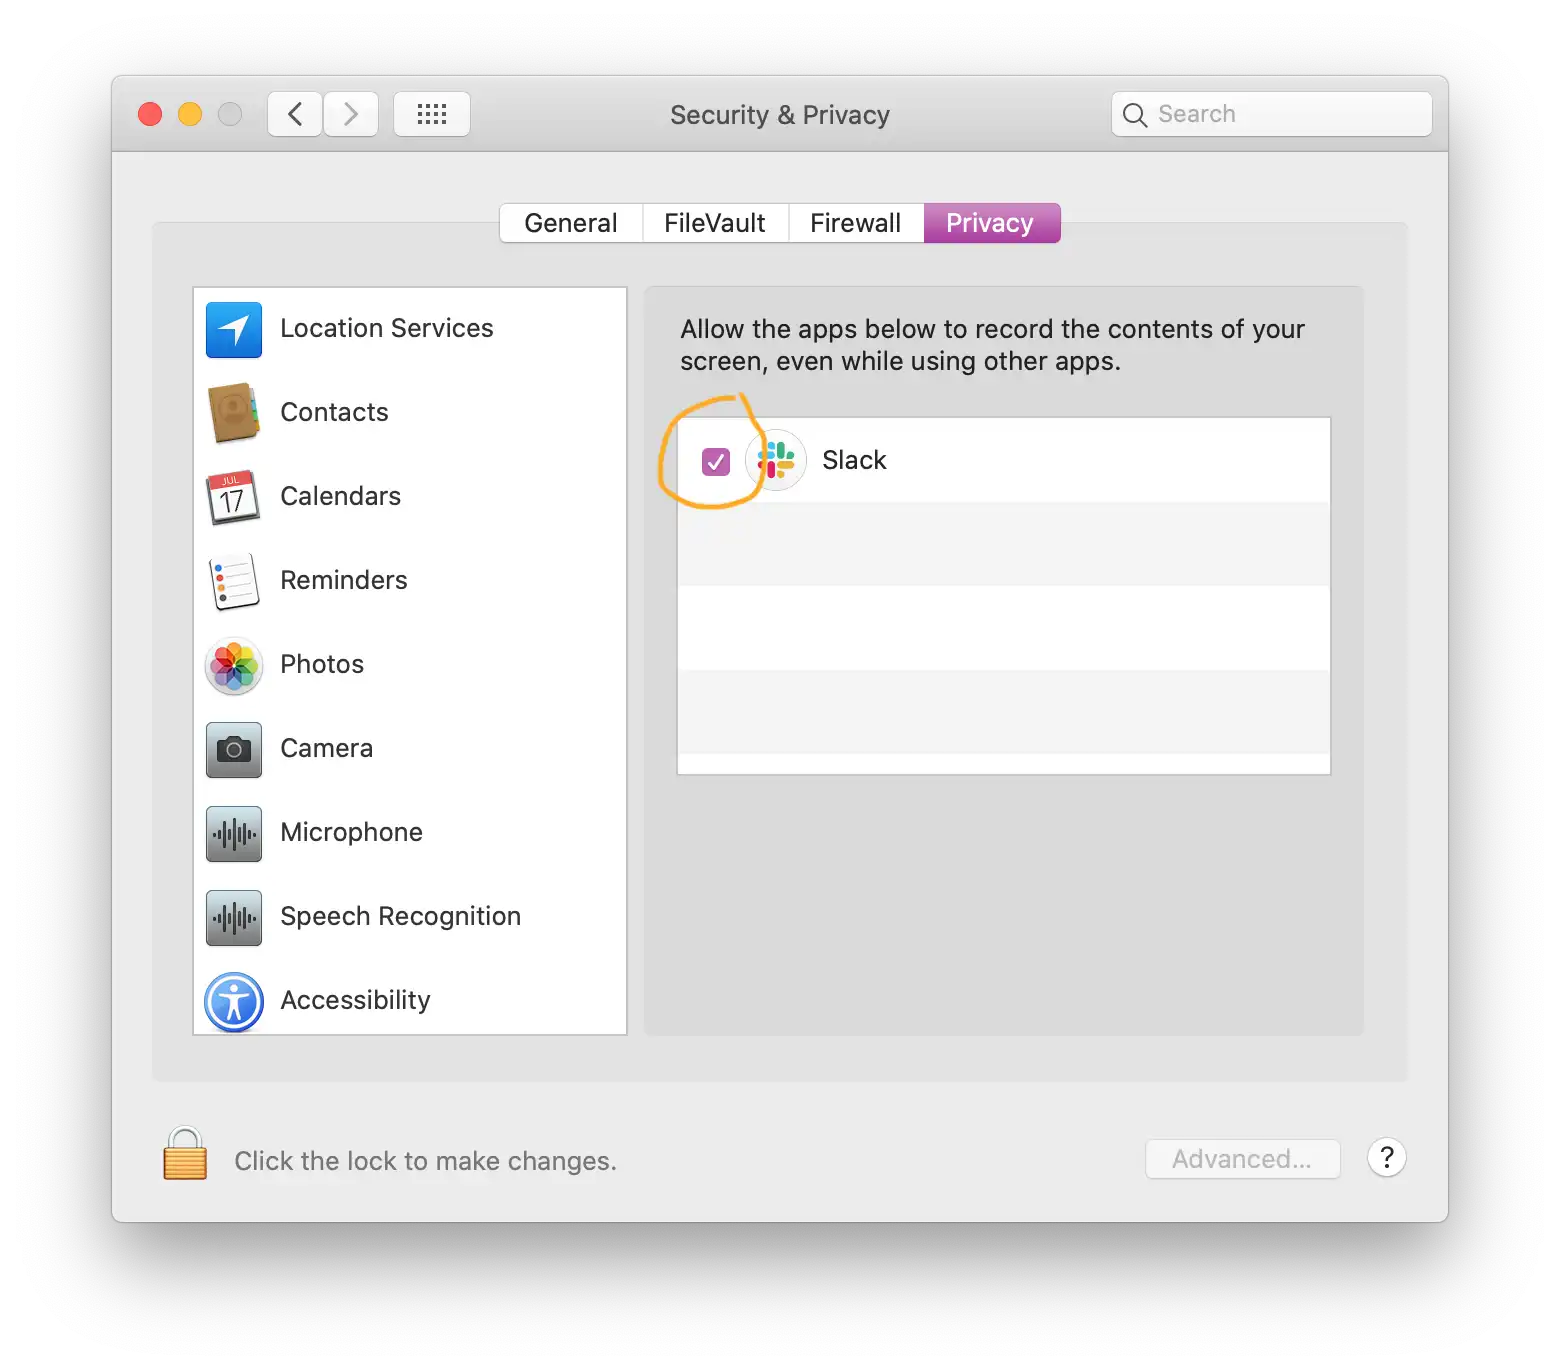Click inside the Search field
1560x1370 pixels.
tap(1270, 114)
